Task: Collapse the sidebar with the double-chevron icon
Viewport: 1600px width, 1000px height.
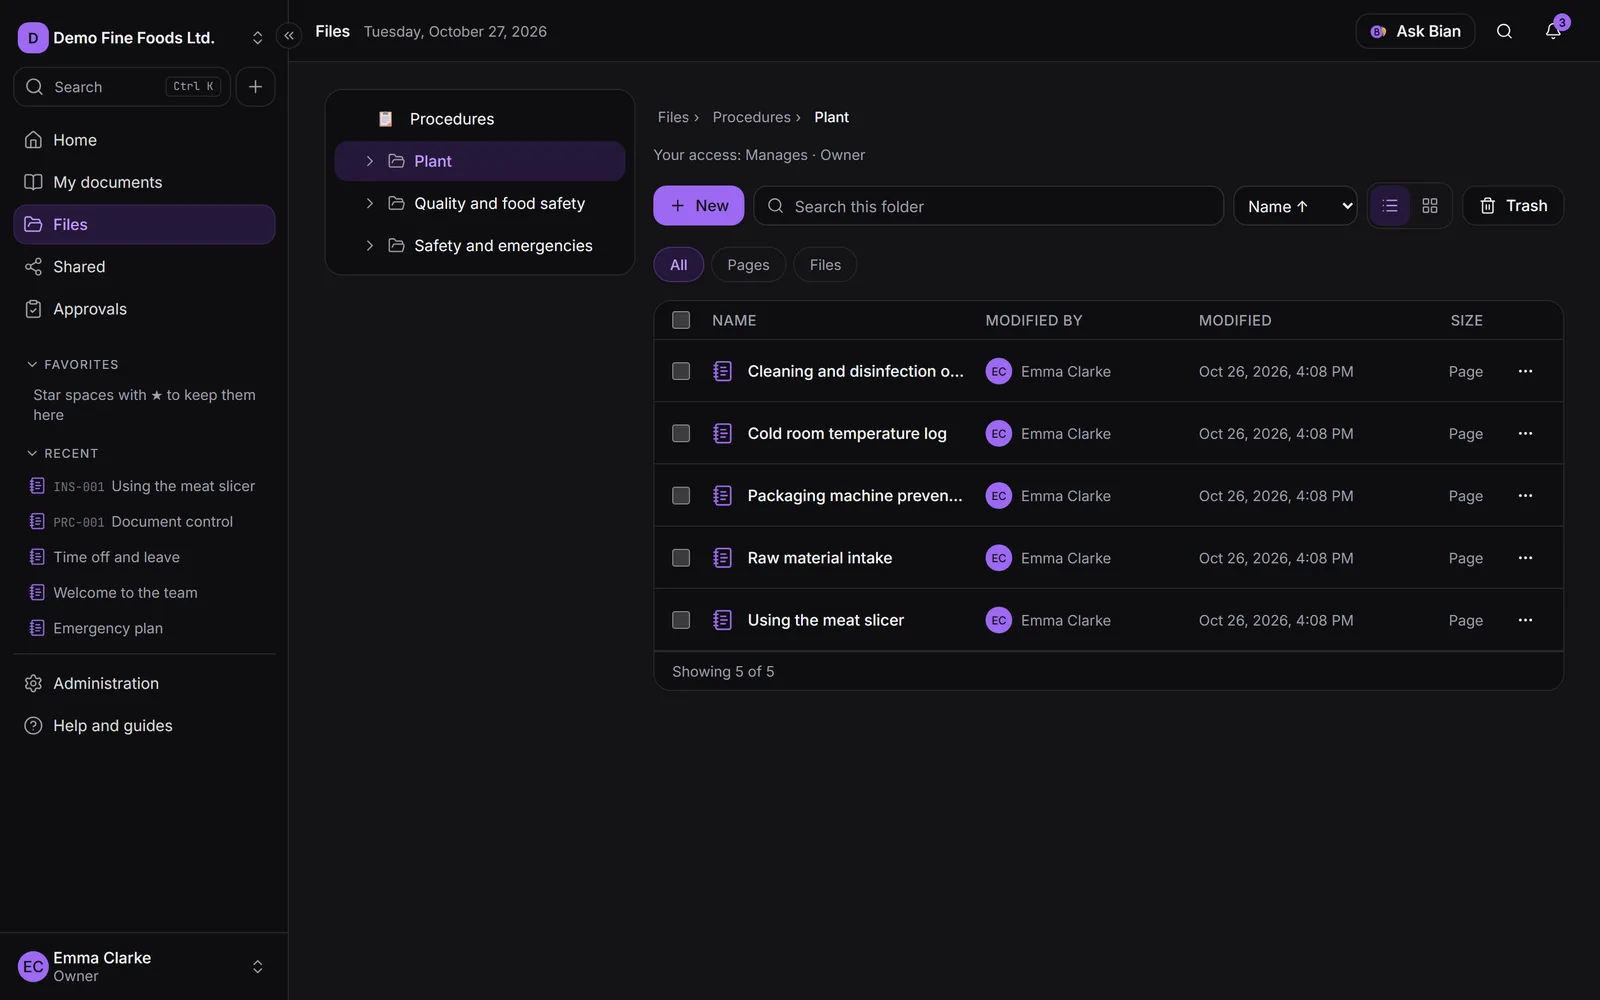Action: click(x=289, y=36)
